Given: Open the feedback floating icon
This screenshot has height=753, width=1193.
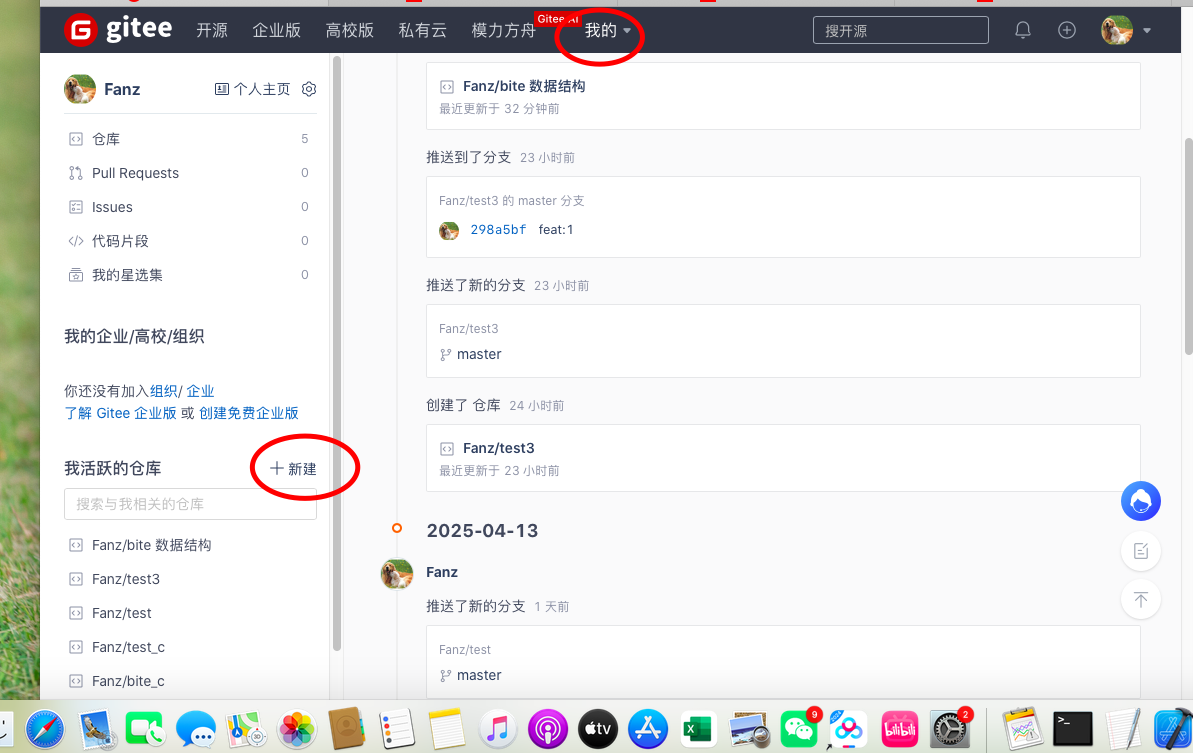Looking at the screenshot, I should (1140, 551).
